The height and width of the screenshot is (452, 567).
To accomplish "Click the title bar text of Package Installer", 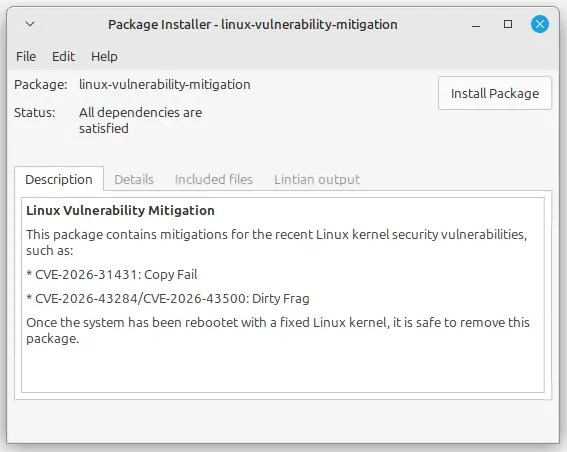I will 253,25.
